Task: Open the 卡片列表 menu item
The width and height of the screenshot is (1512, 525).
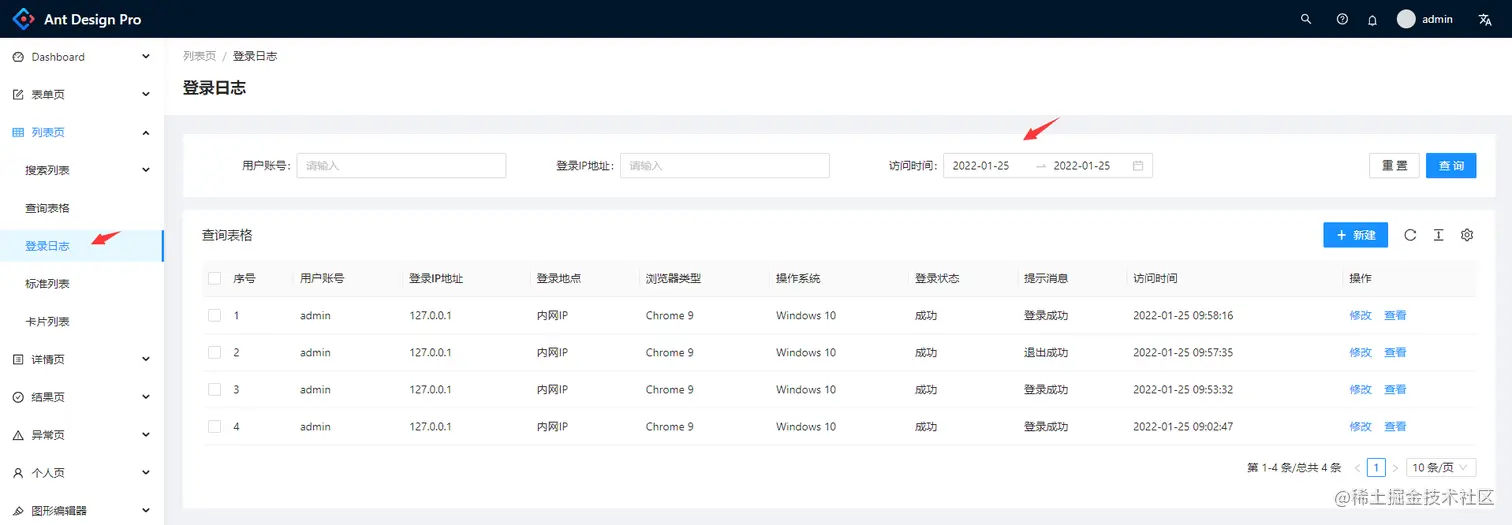Action: click(82, 322)
